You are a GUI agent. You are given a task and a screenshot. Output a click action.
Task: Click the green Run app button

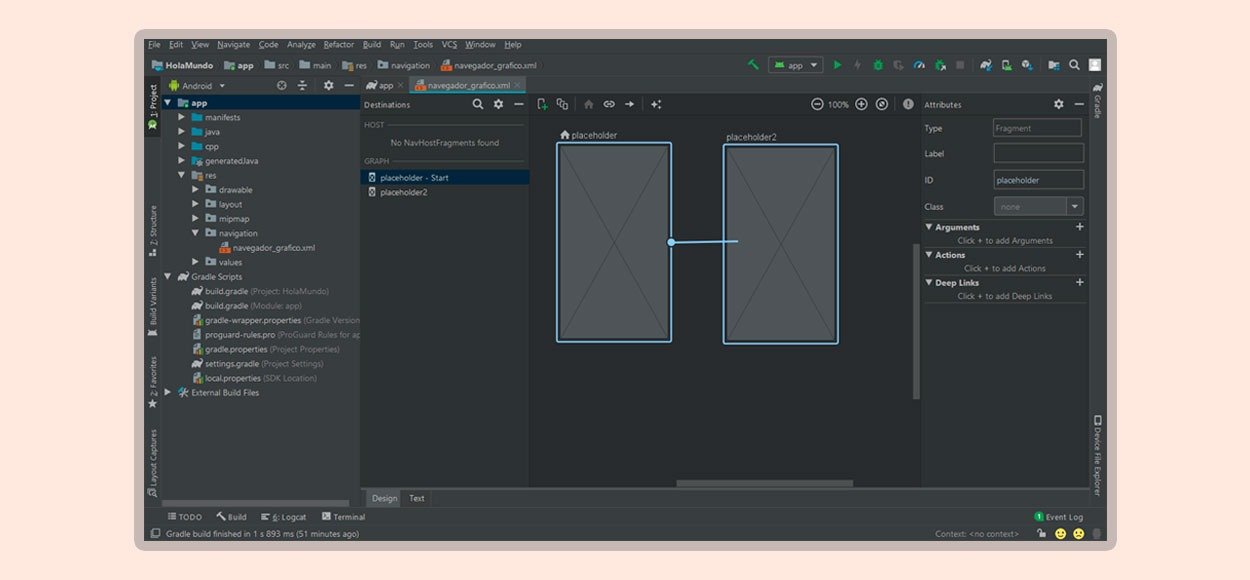(x=838, y=65)
